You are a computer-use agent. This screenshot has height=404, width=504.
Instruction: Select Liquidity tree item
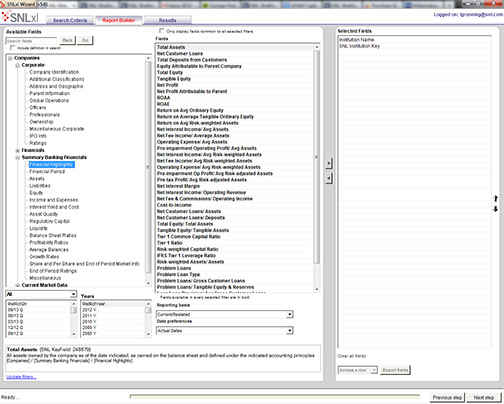click(x=38, y=229)
